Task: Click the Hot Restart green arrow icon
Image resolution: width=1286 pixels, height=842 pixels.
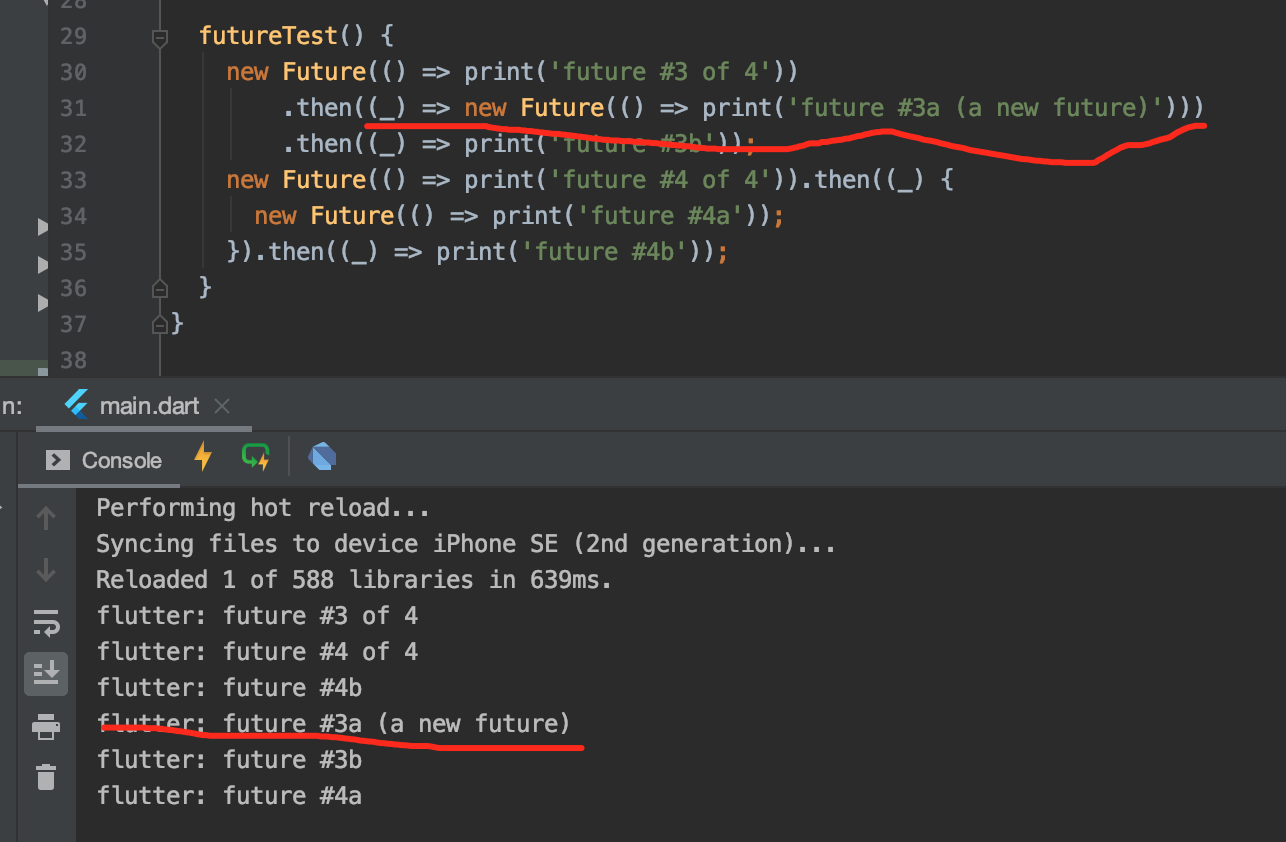Action: click(x=256, y=458)
